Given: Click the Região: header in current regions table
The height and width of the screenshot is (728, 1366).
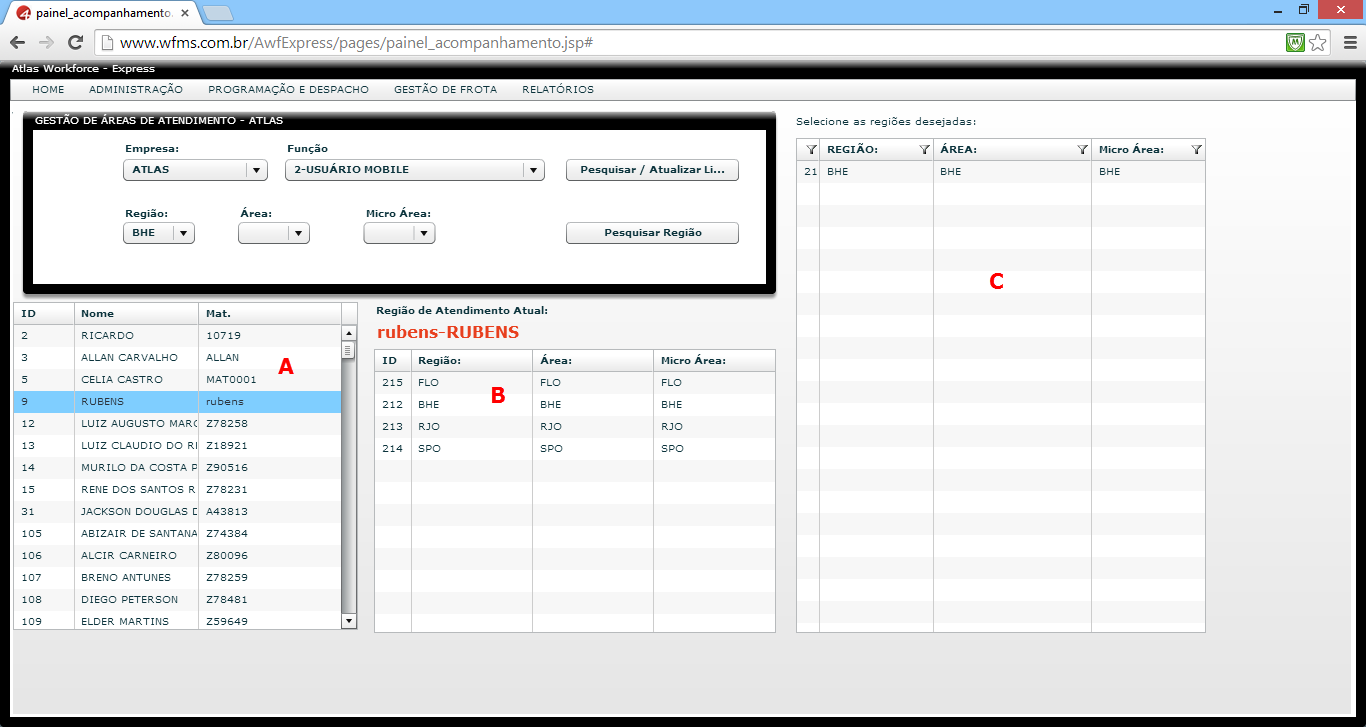Looking at the screenshot, I should 471,361.
